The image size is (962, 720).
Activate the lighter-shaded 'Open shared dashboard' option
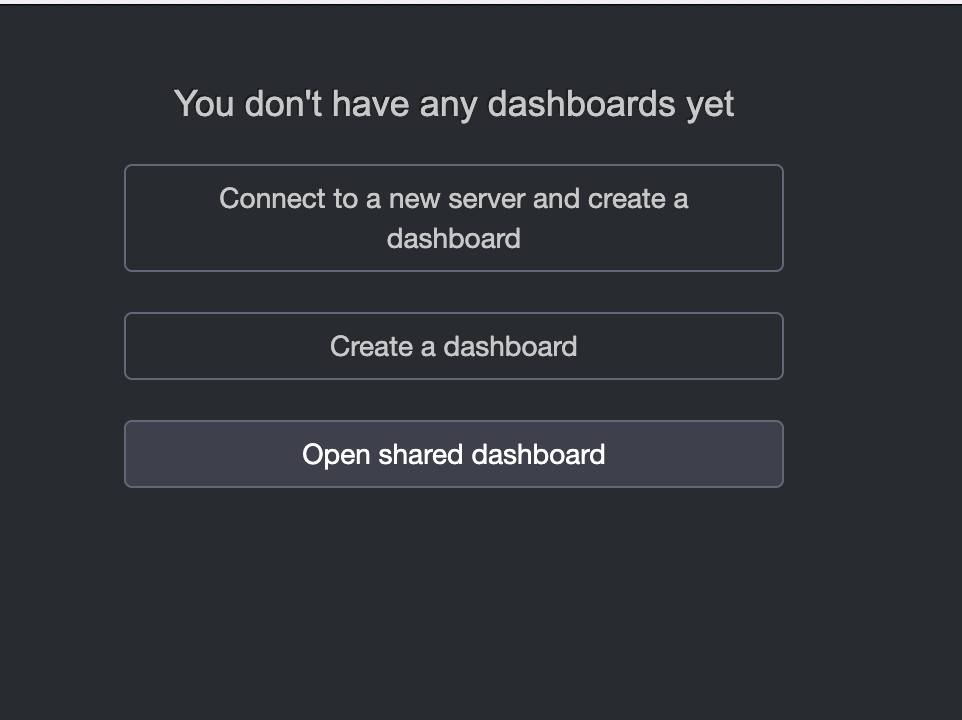tap(453, 454)
